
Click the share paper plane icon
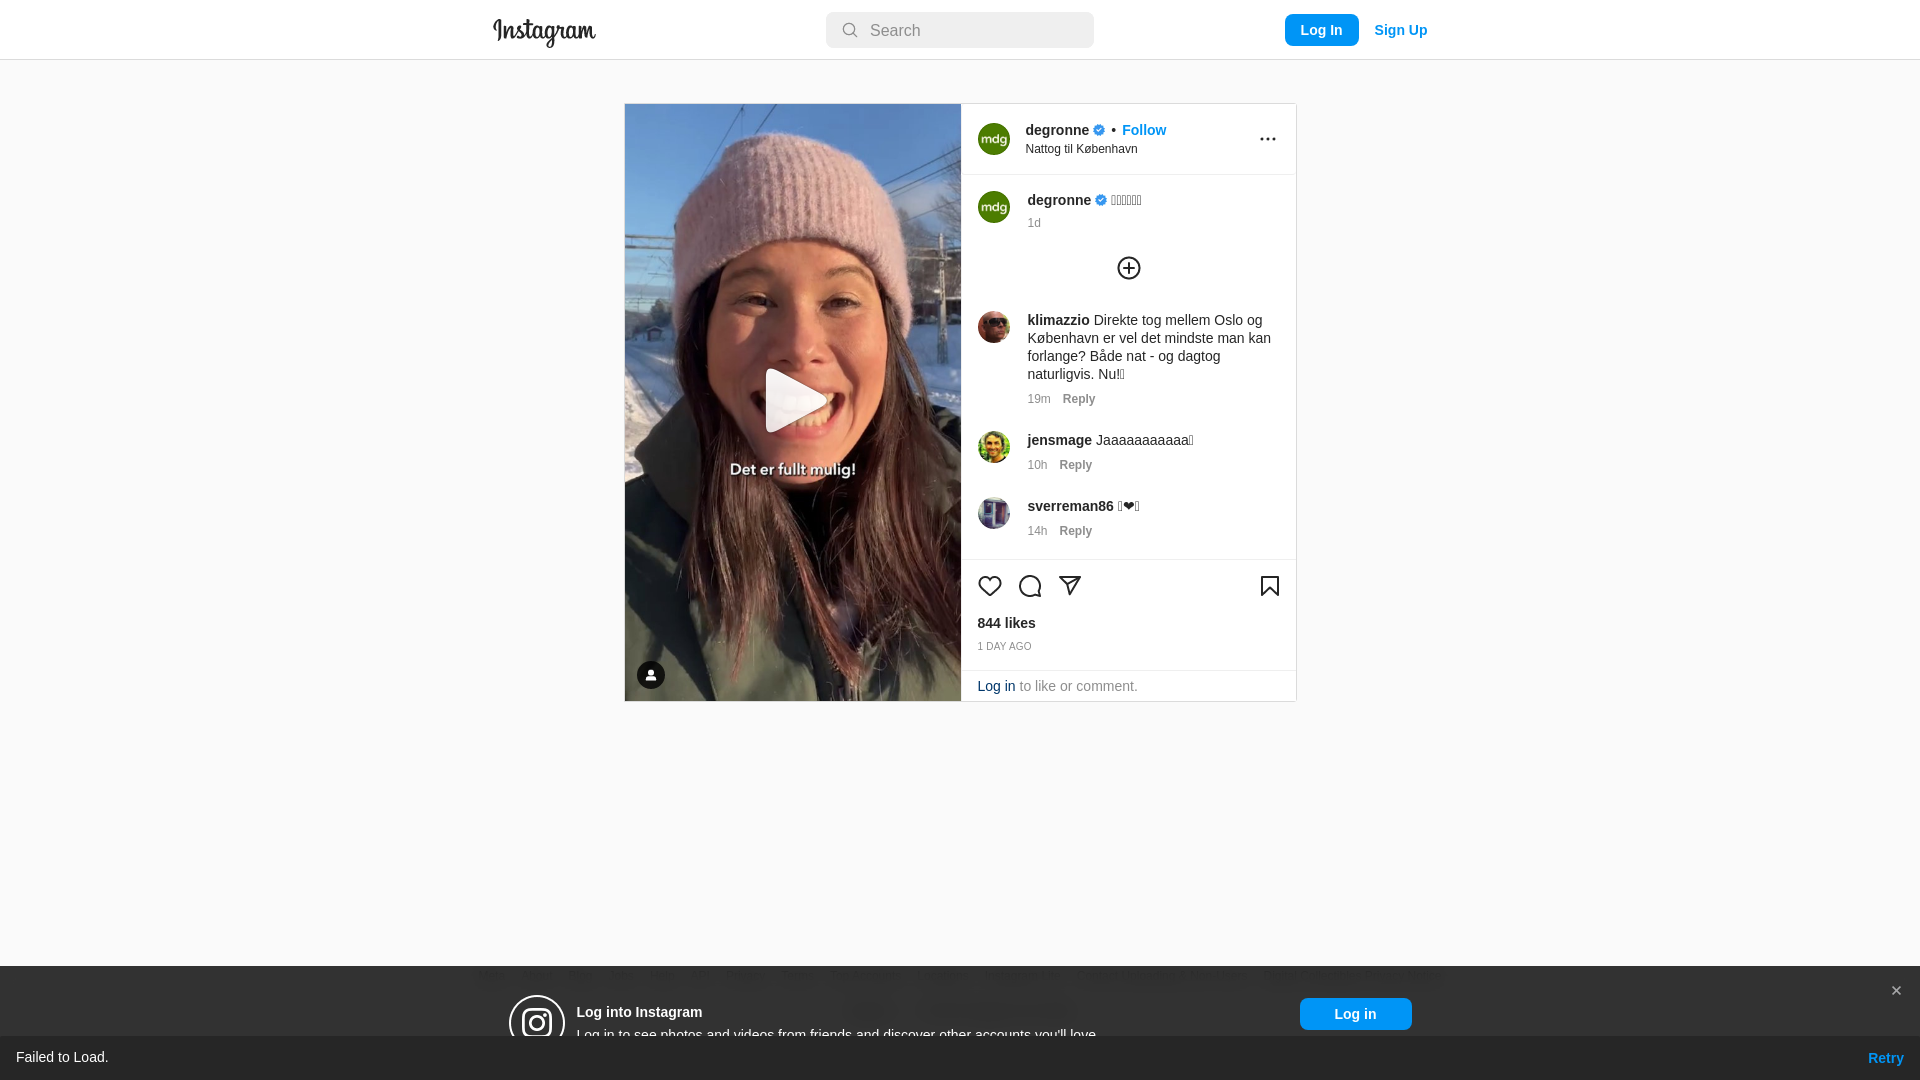1069,586
